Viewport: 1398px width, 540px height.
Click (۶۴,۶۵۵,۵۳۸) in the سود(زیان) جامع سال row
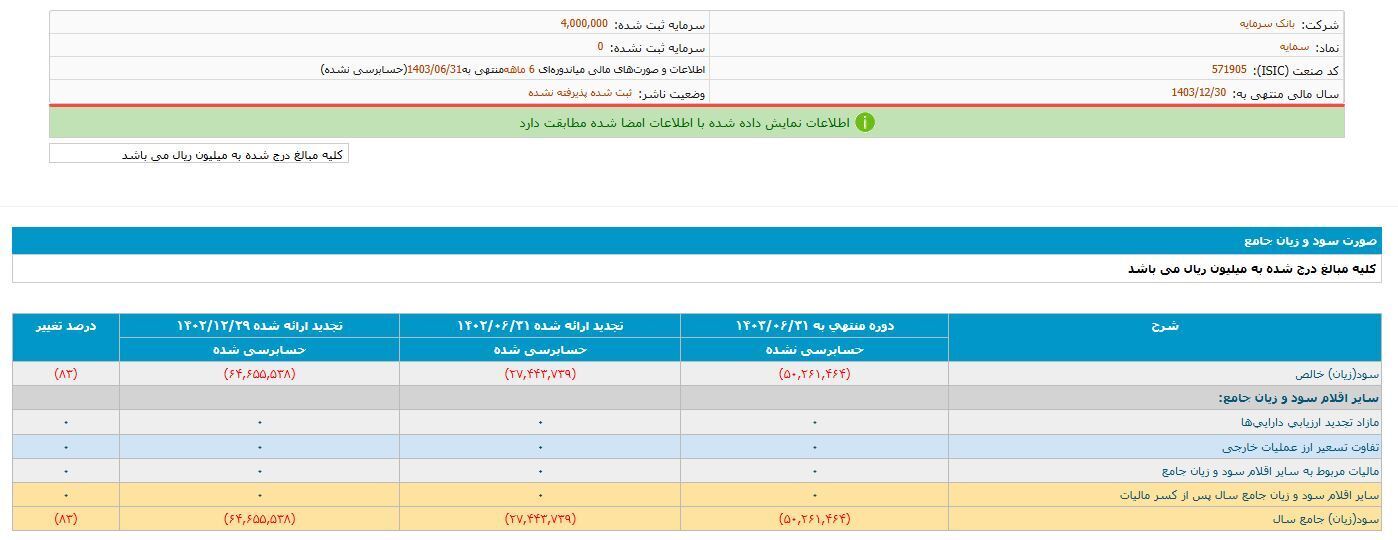point(259,519)
